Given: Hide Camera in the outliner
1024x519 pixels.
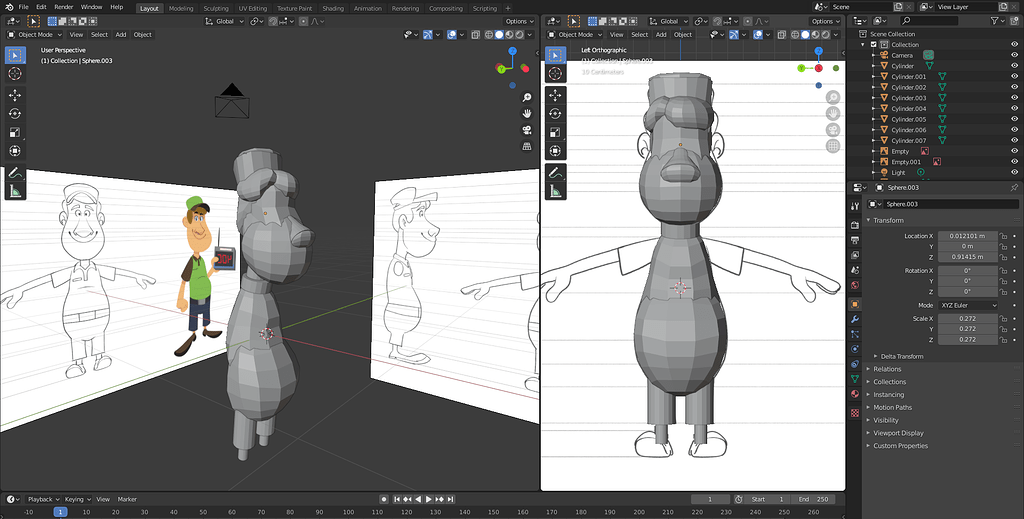Looking at the screenshot, I should tap(1014, 55).
